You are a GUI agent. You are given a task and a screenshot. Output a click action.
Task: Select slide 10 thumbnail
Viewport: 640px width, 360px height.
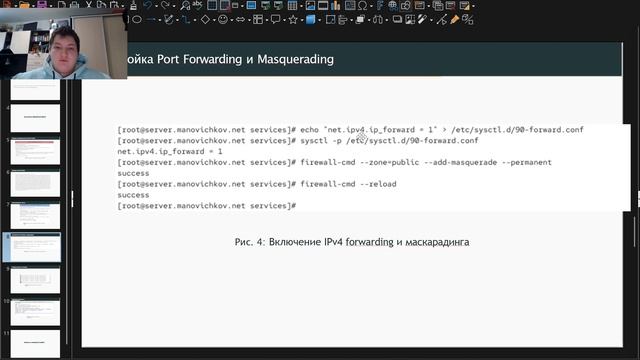click(x=35, y=312)
